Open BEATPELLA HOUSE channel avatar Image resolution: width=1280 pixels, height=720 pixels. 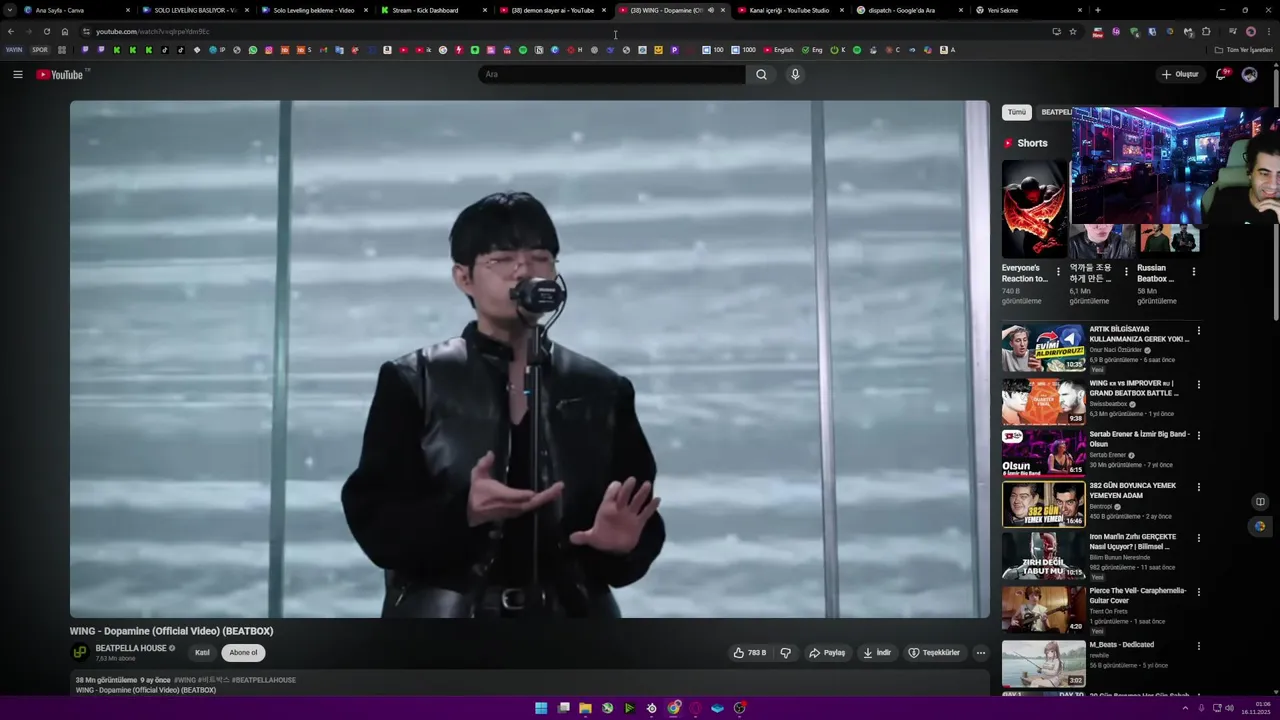[80, 652]
